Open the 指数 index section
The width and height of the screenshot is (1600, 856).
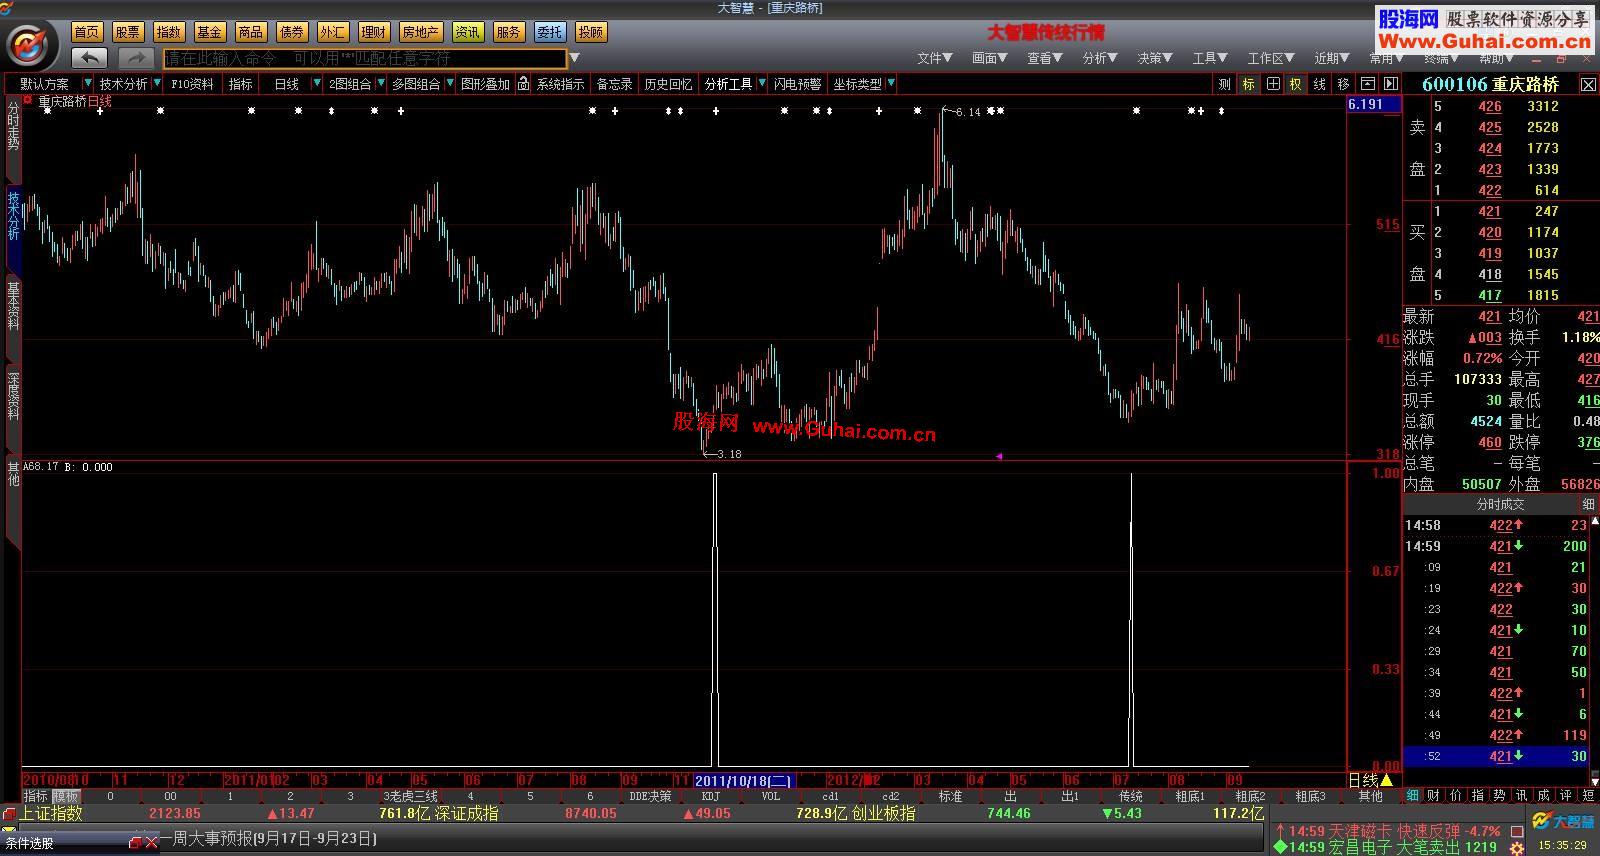click(x=169, y=32)
